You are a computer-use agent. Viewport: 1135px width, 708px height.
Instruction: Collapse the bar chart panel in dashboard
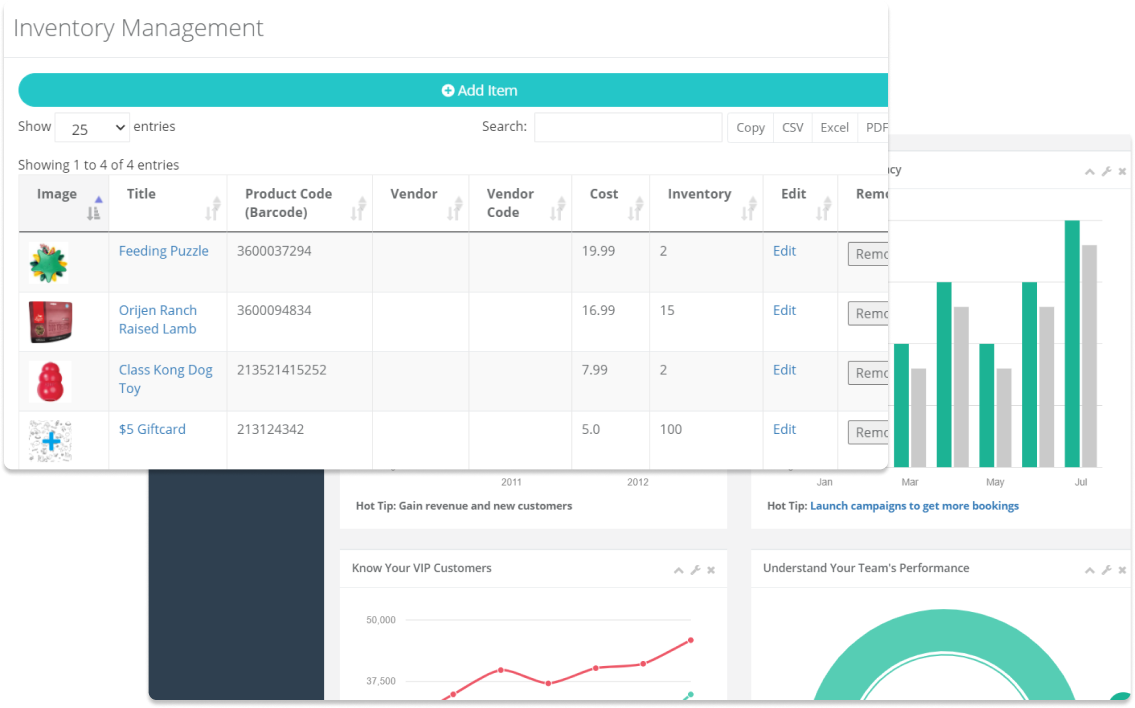(x=1089, y=172)
